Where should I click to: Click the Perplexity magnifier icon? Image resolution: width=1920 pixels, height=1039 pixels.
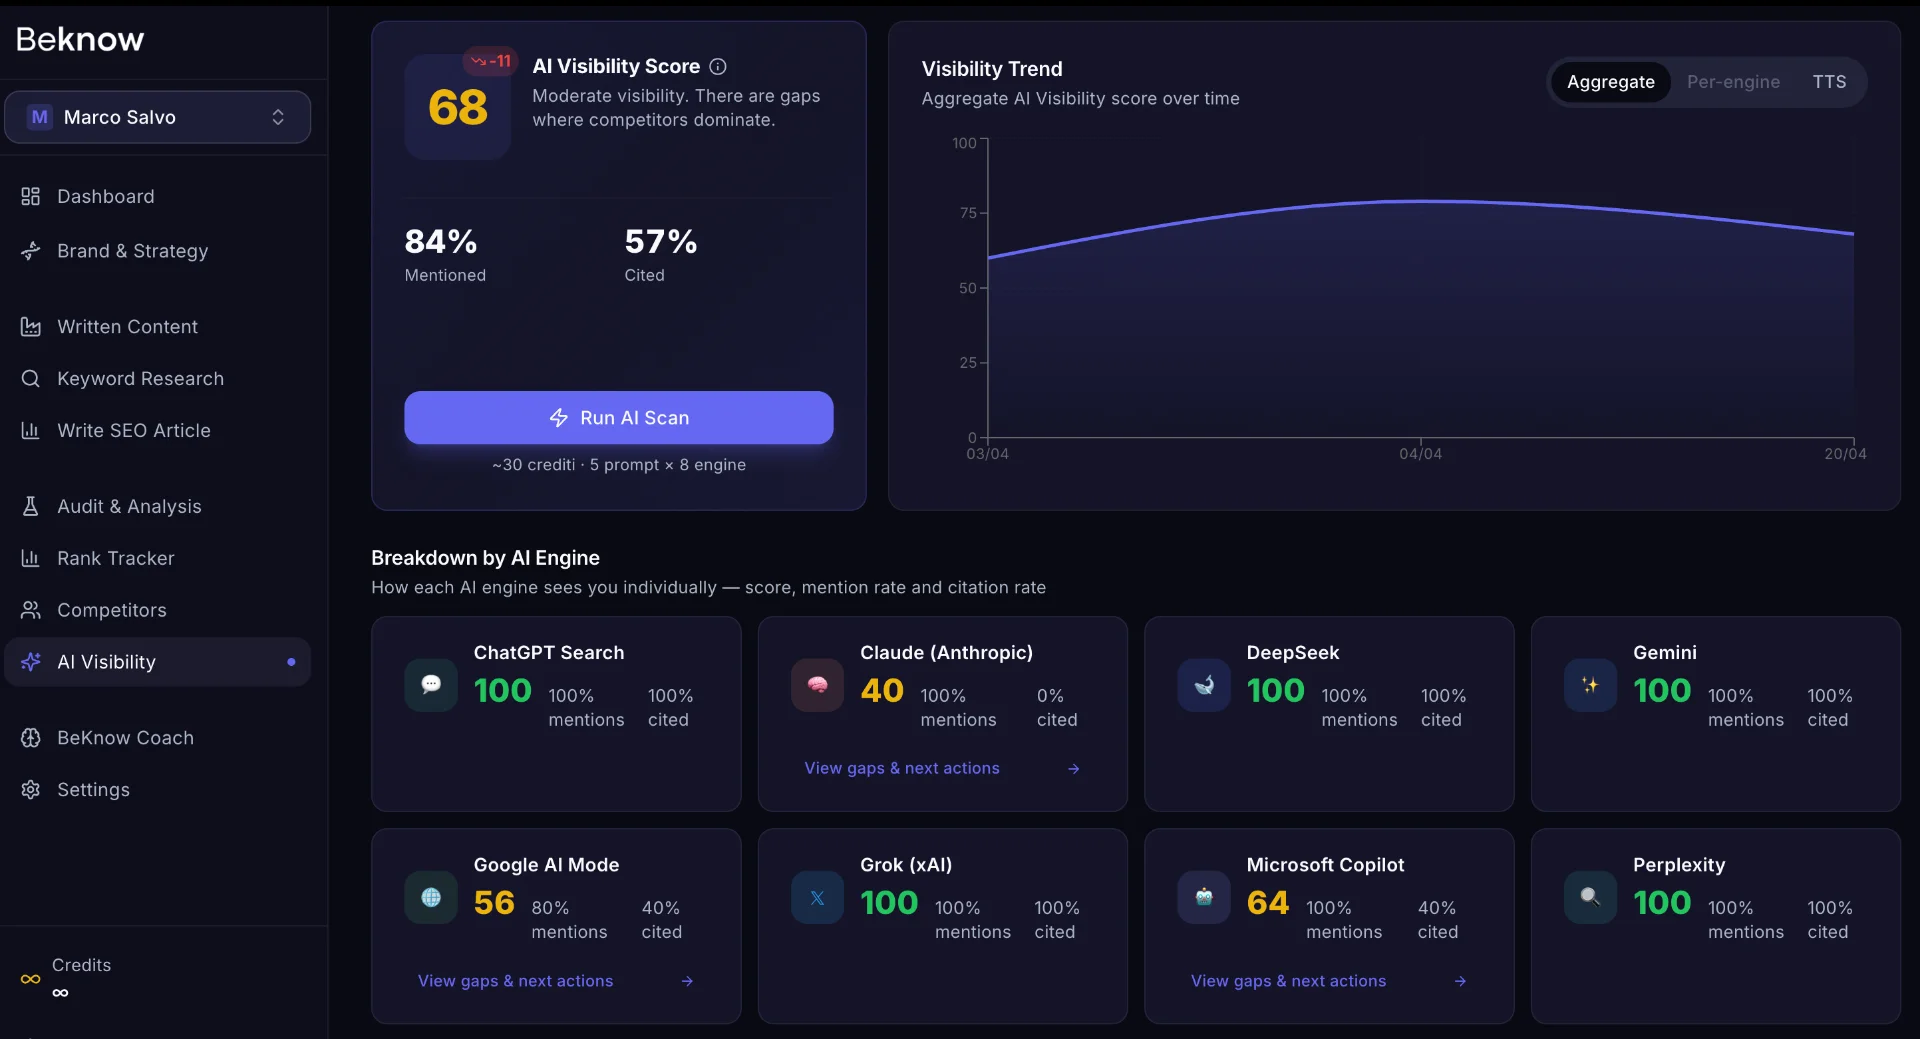tap(1590, 897)
